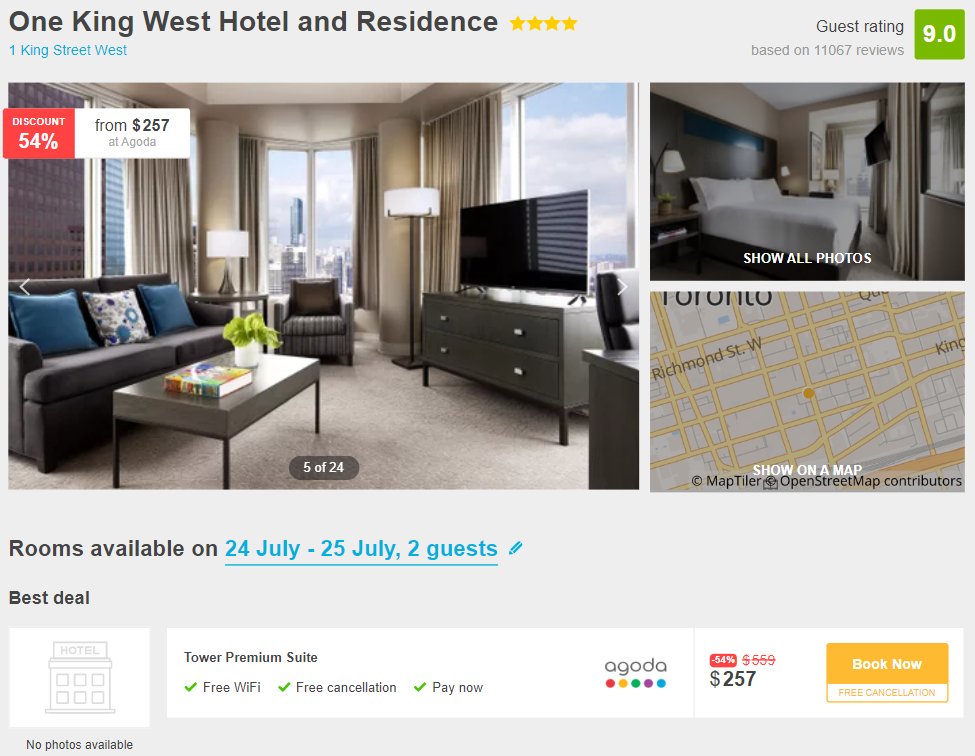Image resolution: width=975 pixels, height=756 pixels.
Task: Click the 5 of 24 photo counter
Action: coord(323,468)
